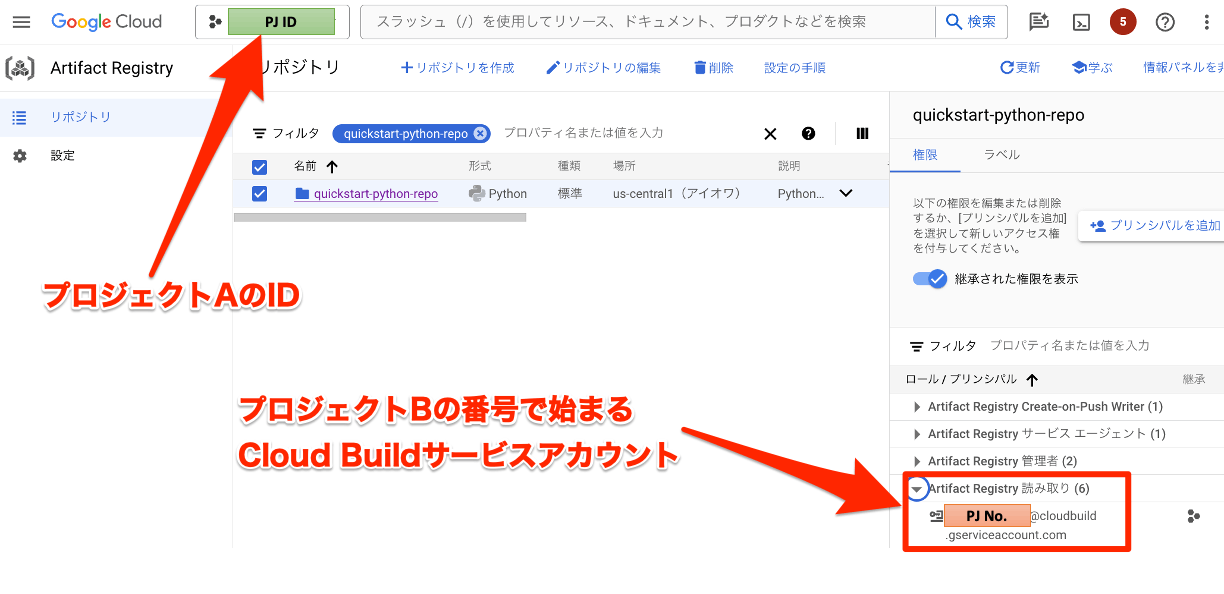
Task: Click プリンシパルを追加 button
Action: (1156, 226)
